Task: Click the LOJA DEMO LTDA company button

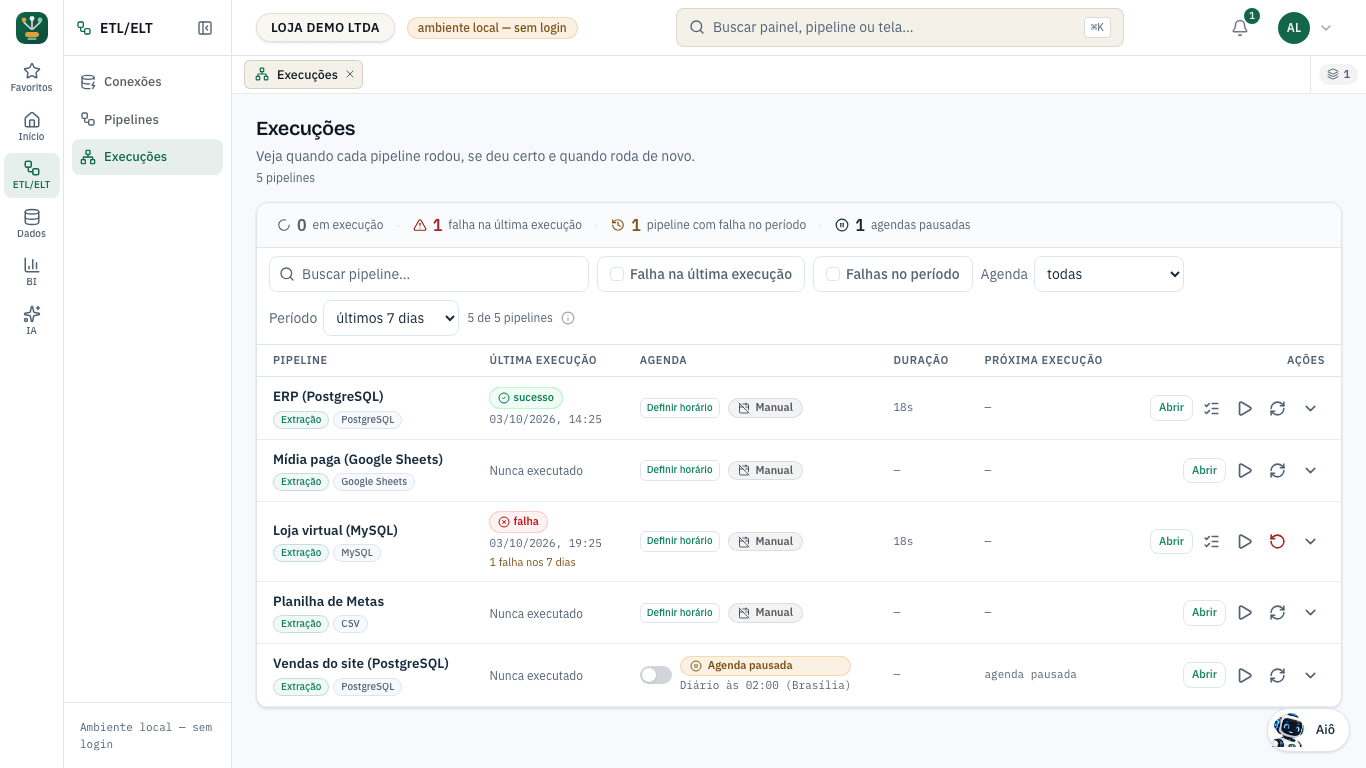Action: point(325,28)
